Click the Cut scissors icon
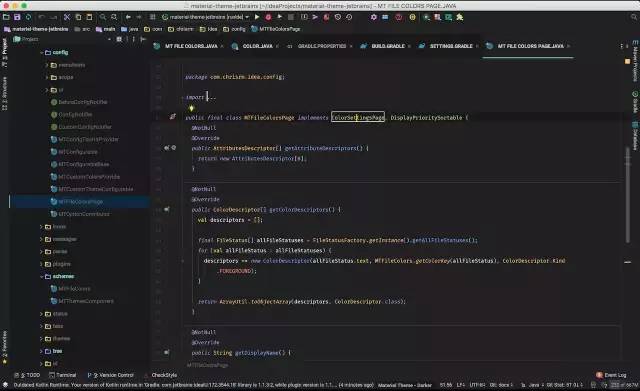 tap(67, 17)
